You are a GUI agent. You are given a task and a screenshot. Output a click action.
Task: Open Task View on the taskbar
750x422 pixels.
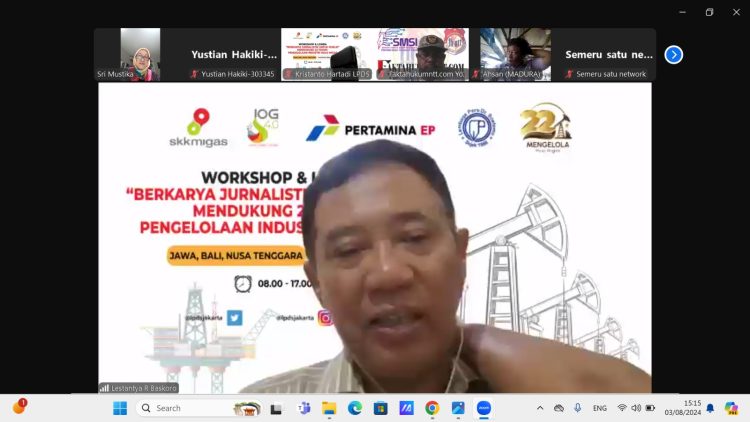276,409
